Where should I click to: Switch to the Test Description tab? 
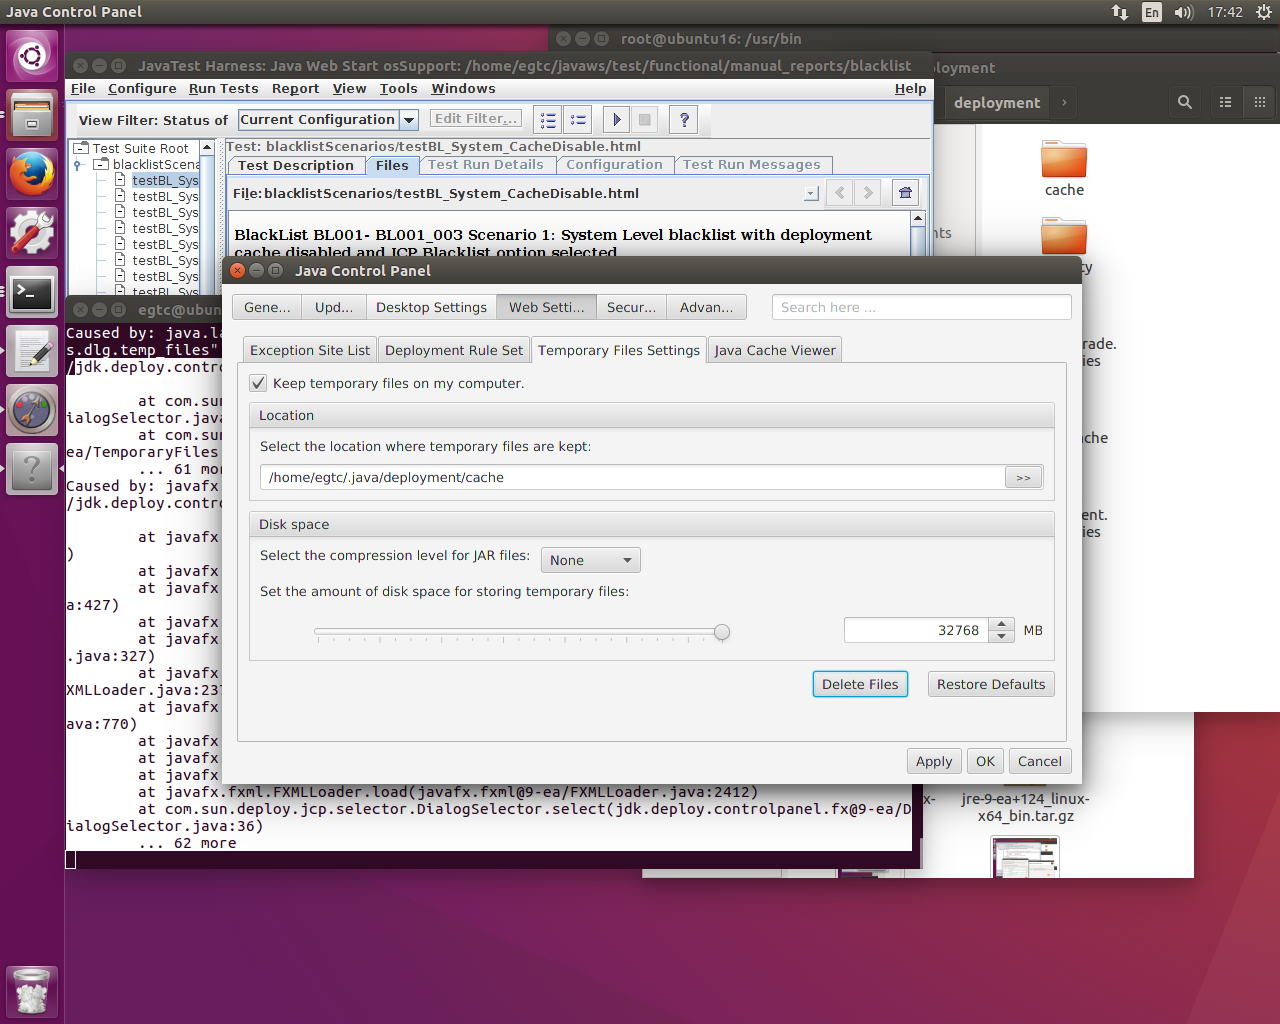tap(295, 166)
